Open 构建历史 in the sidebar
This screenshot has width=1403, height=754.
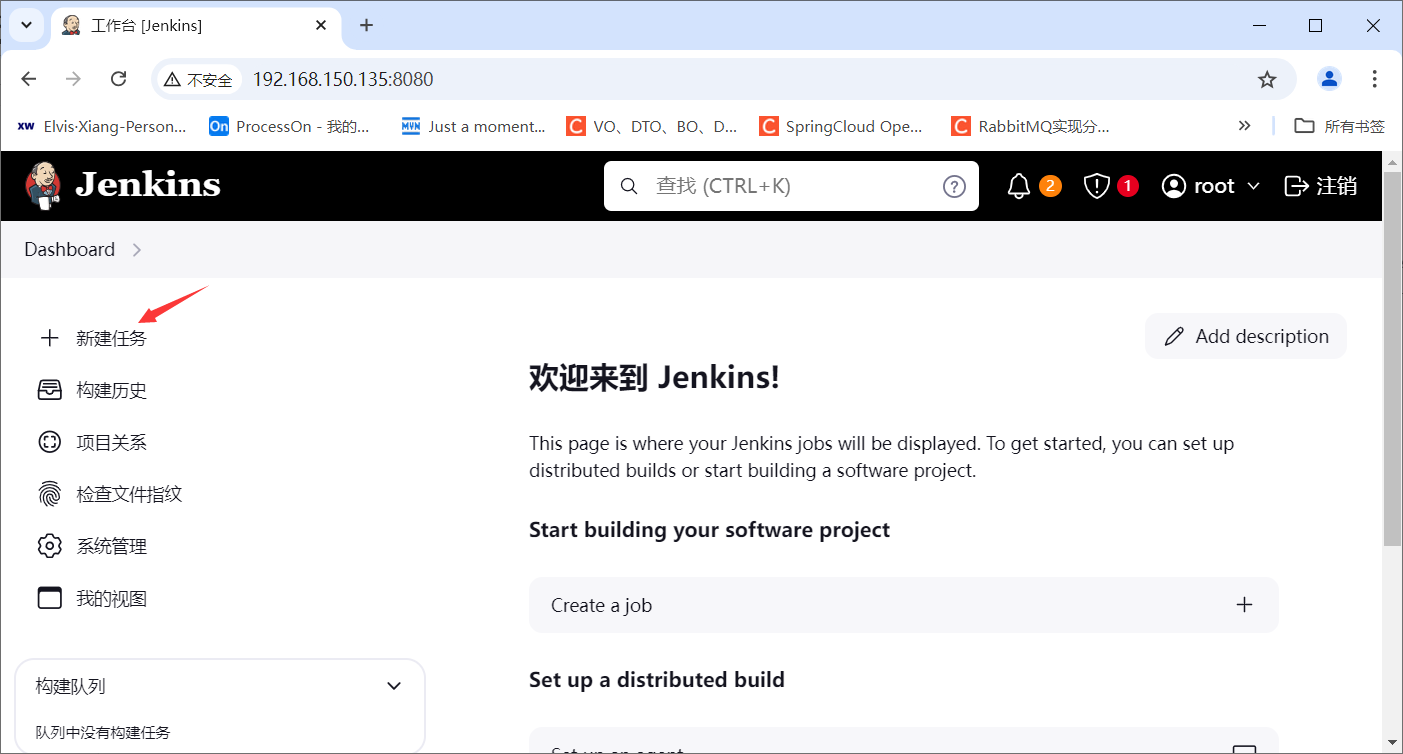coord(110,390)
